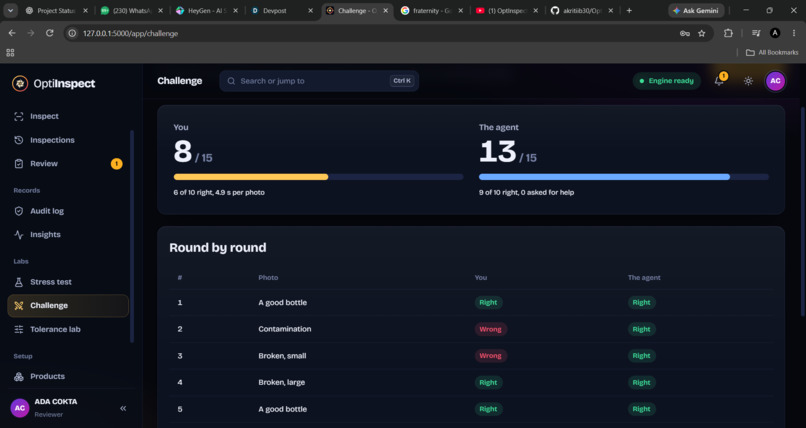
Task: Click 'Contamination' photo cell
Action: [x=285, y=329]
